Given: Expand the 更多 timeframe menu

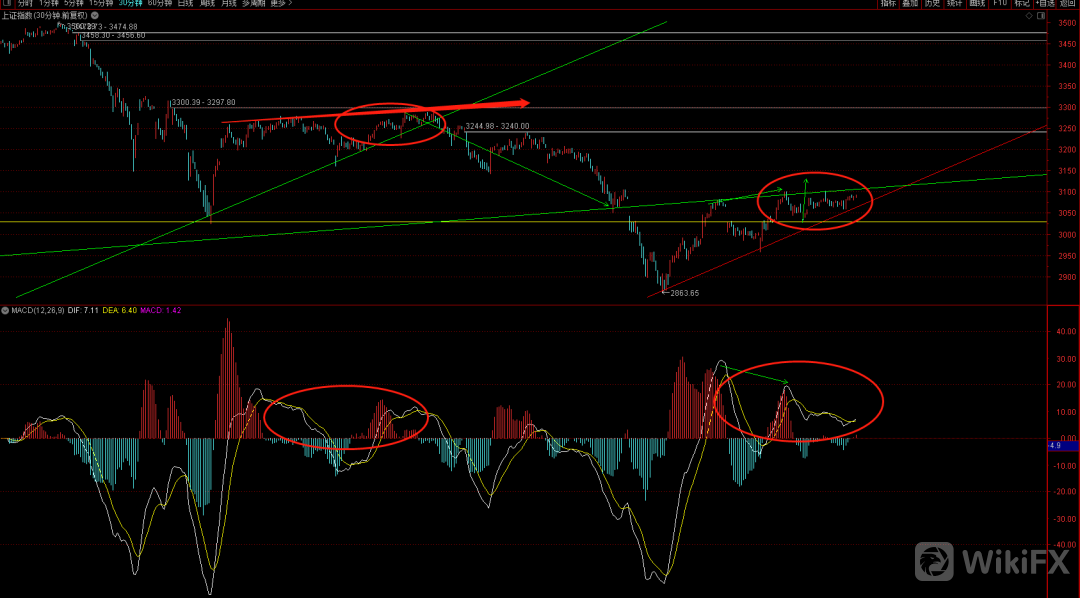Looking at the screenshot, I should tap(280, 4).
